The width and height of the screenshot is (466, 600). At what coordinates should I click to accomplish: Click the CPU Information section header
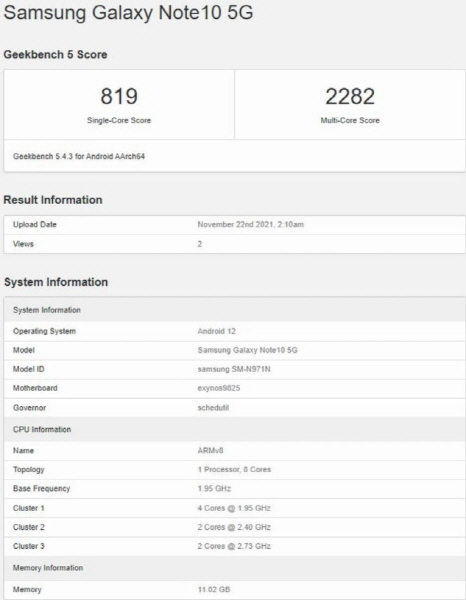[x=235, y=429]
